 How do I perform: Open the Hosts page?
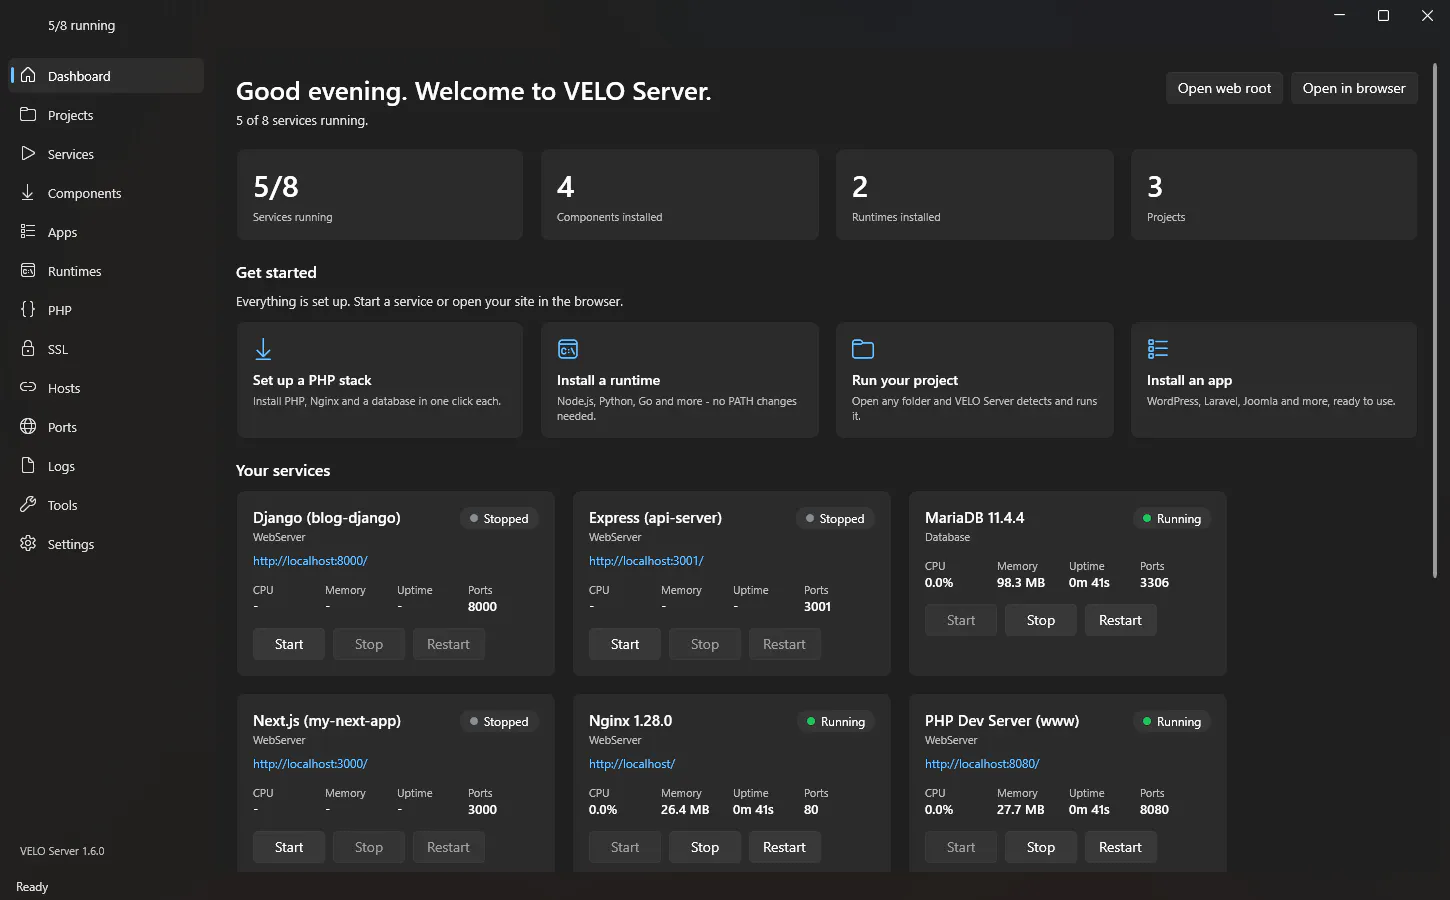coord(106,388)
